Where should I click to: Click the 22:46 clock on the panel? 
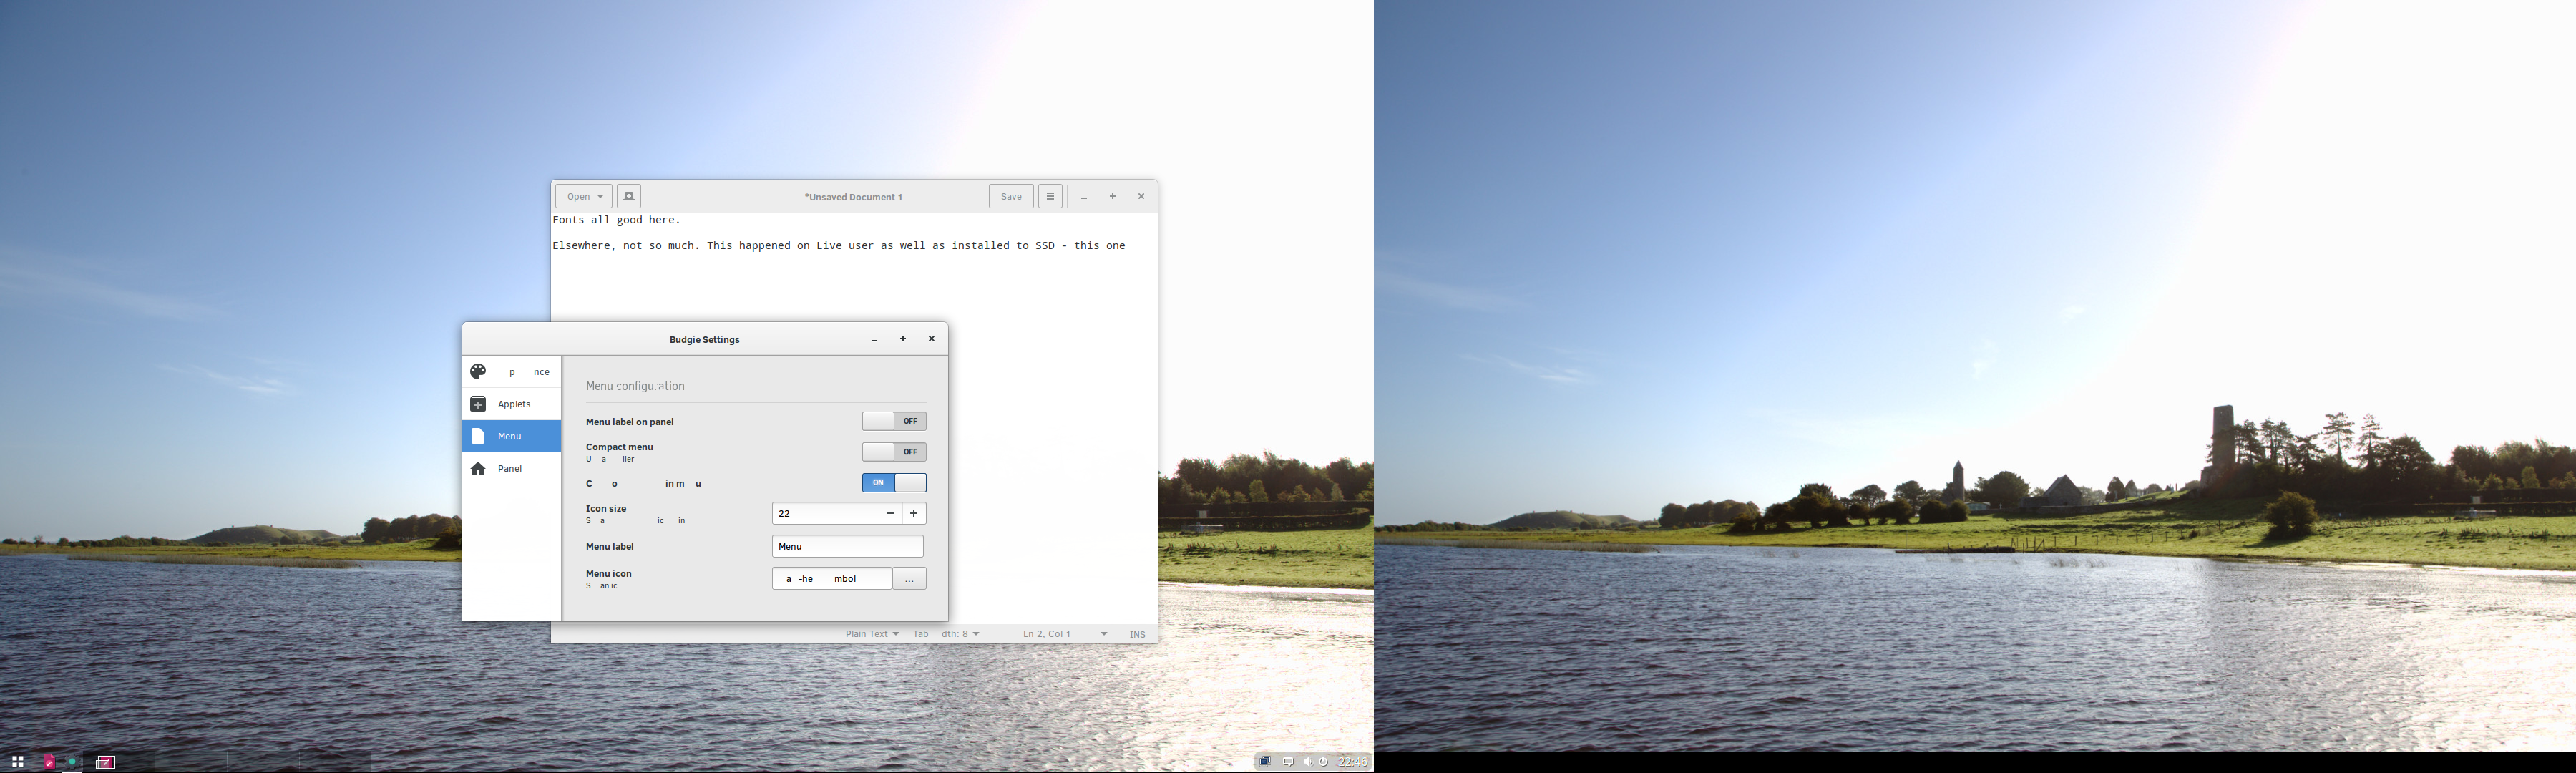click(x=1352, y=762)
